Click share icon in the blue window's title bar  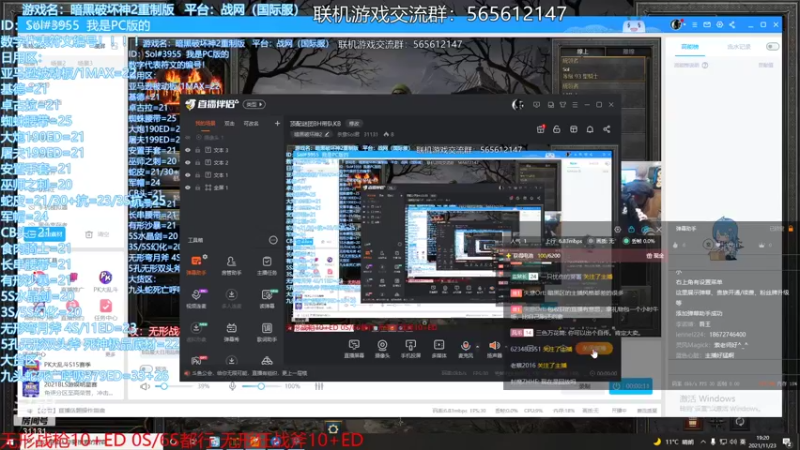tap(732, 24)
